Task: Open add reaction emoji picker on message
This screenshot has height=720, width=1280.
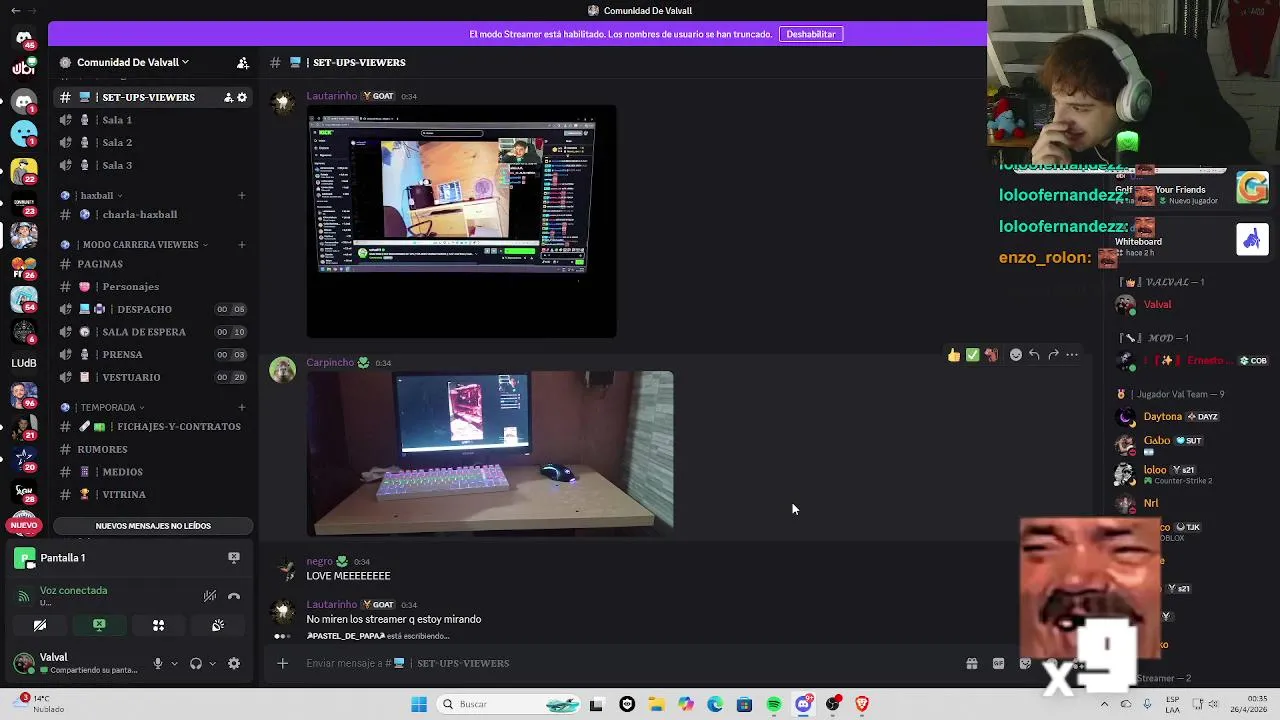Action: 1016,355
